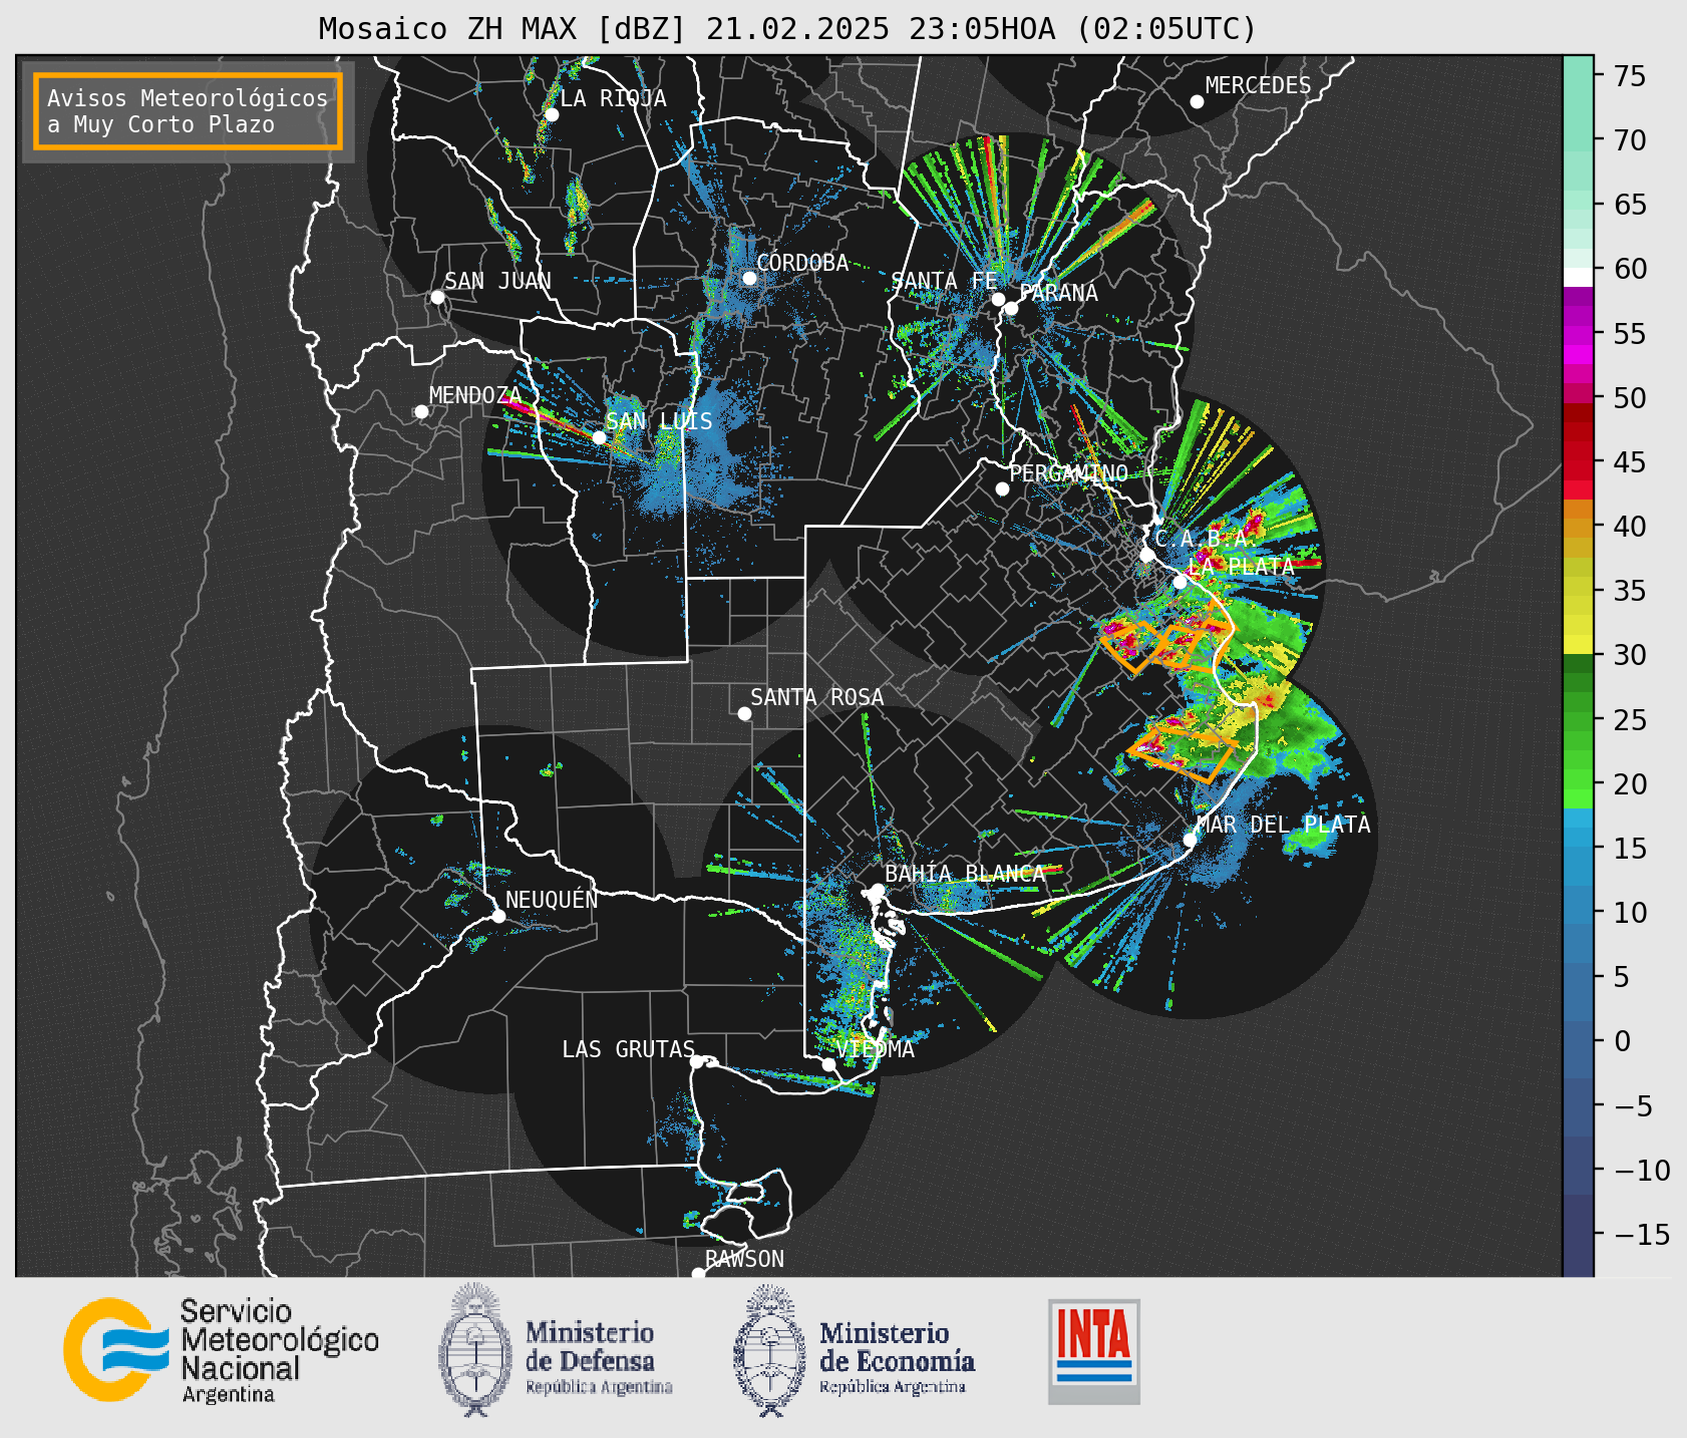Click the SAN LUIS city label
Image resolution: width=1687 pixels, height=1438 pixels.
pyautogui.click(x=659, y=421)
